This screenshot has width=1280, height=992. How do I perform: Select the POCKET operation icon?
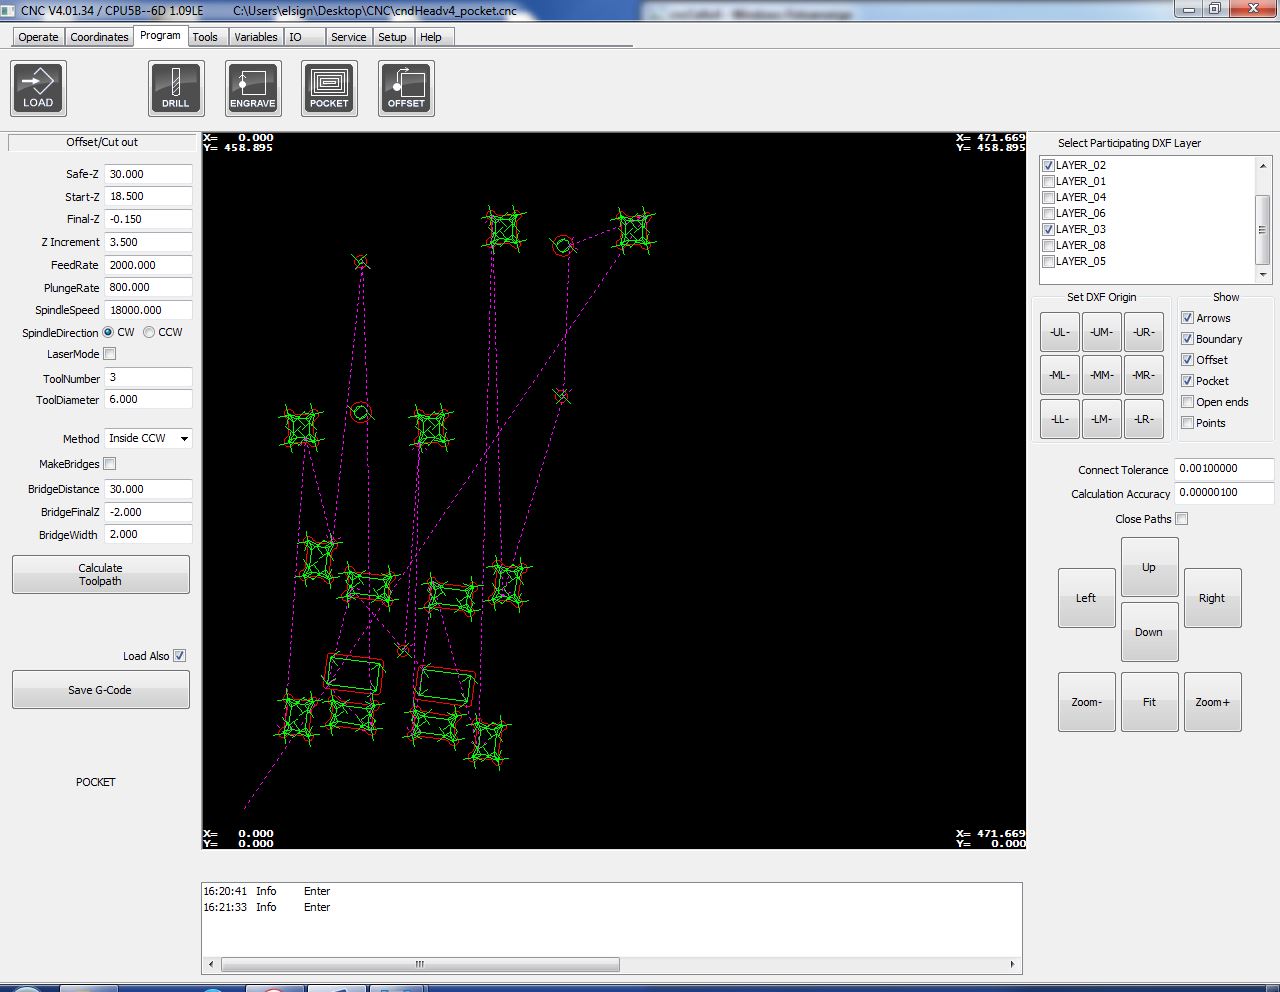329,88
